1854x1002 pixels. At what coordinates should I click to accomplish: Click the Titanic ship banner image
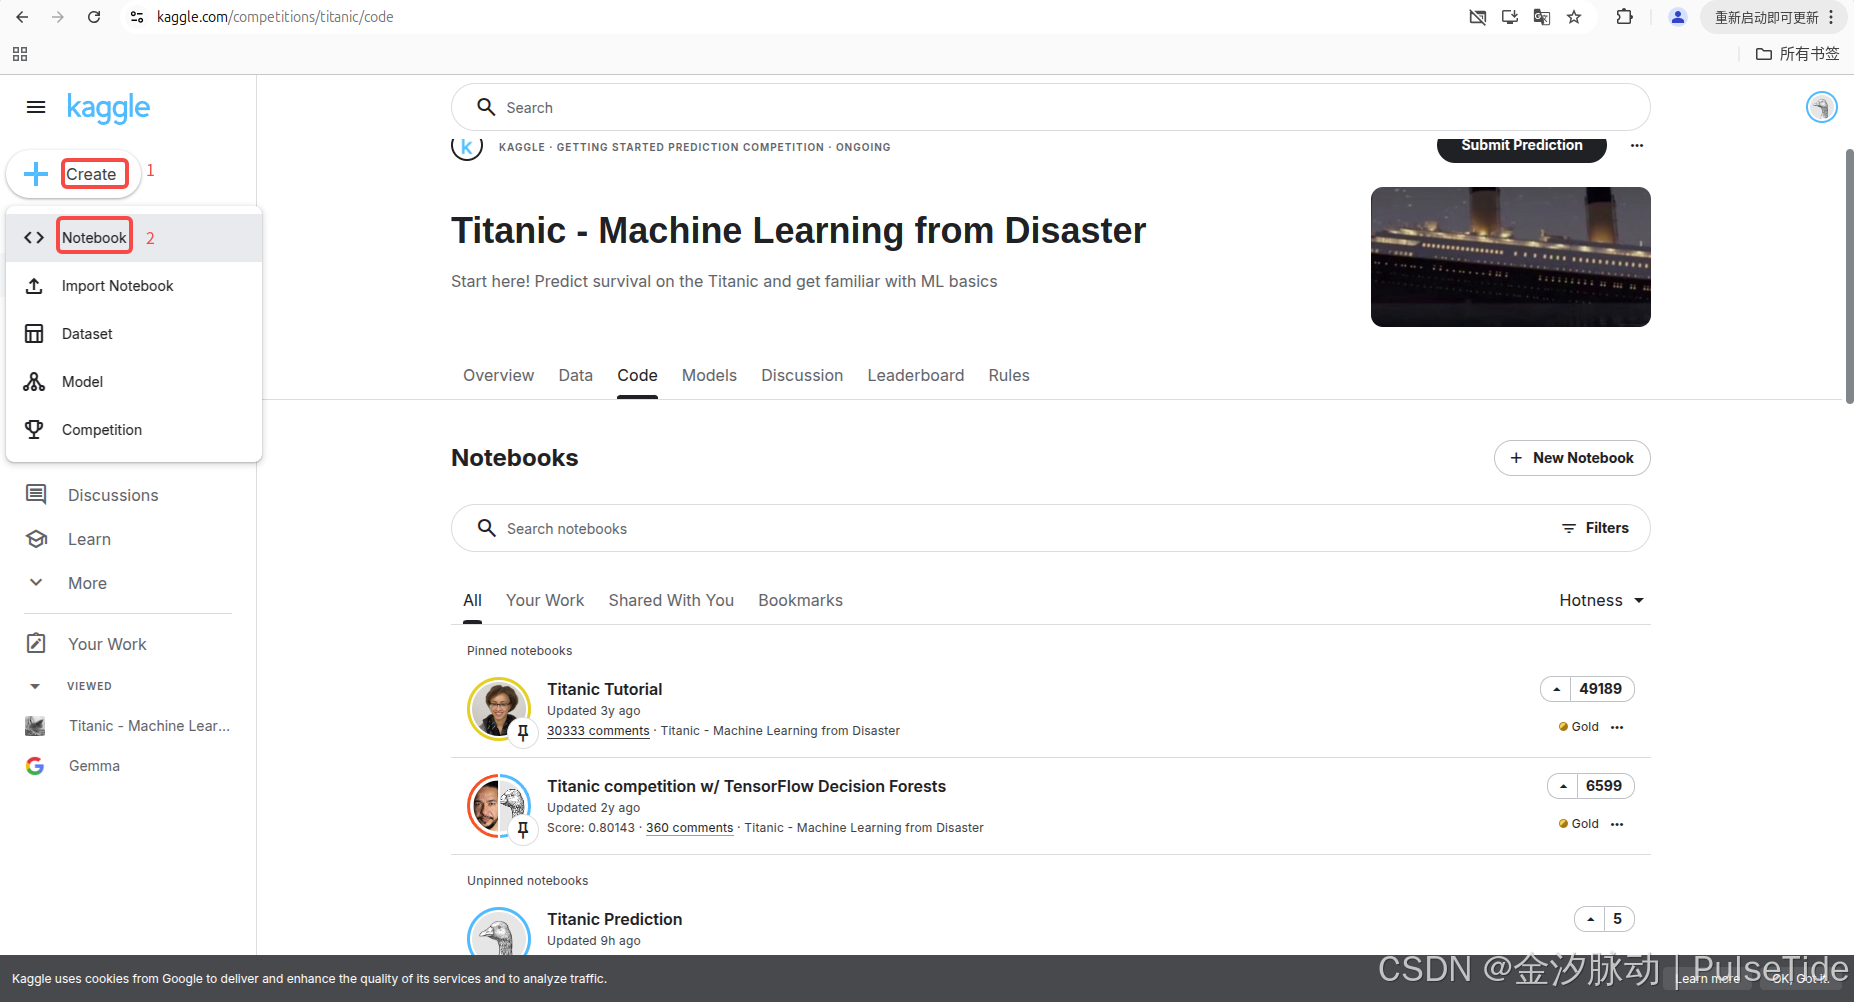tap(1510, 257)
